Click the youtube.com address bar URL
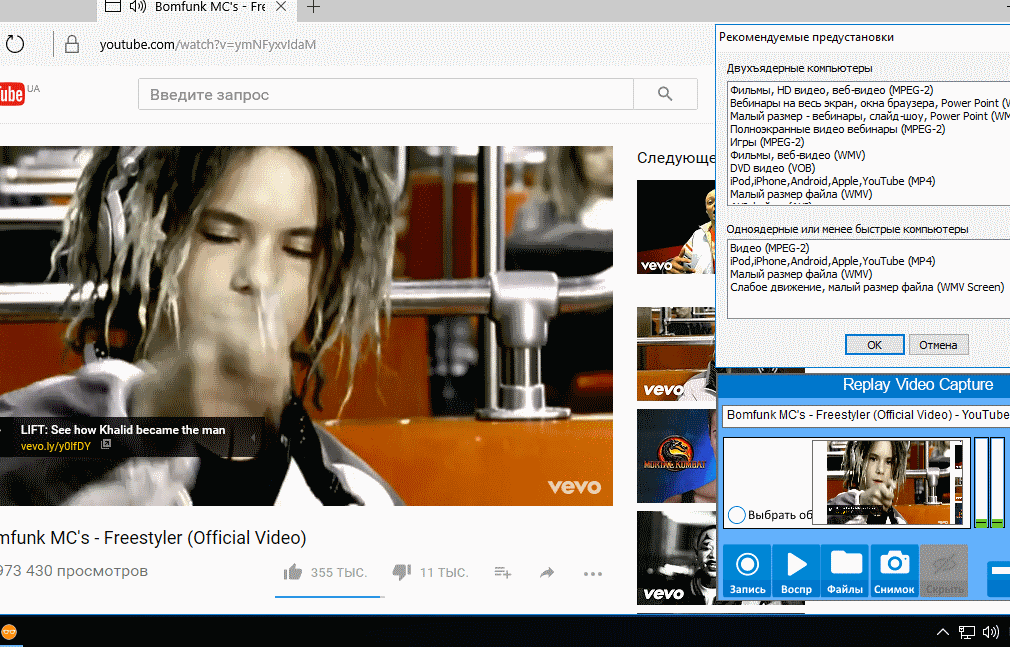 (208, 44)
